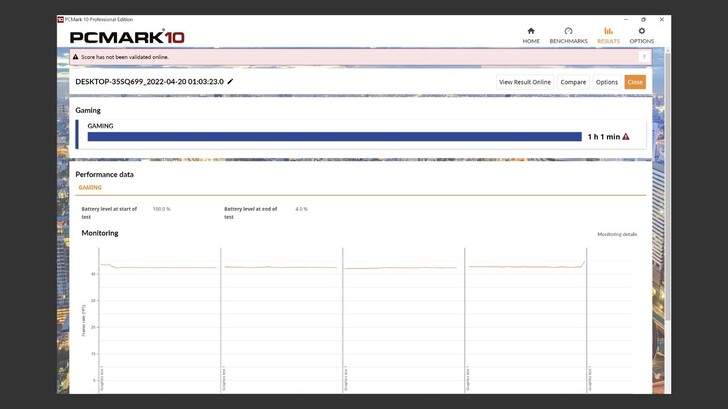728x409 pixels.
Task: Open result Options button
Action: [x=606, y=82]
